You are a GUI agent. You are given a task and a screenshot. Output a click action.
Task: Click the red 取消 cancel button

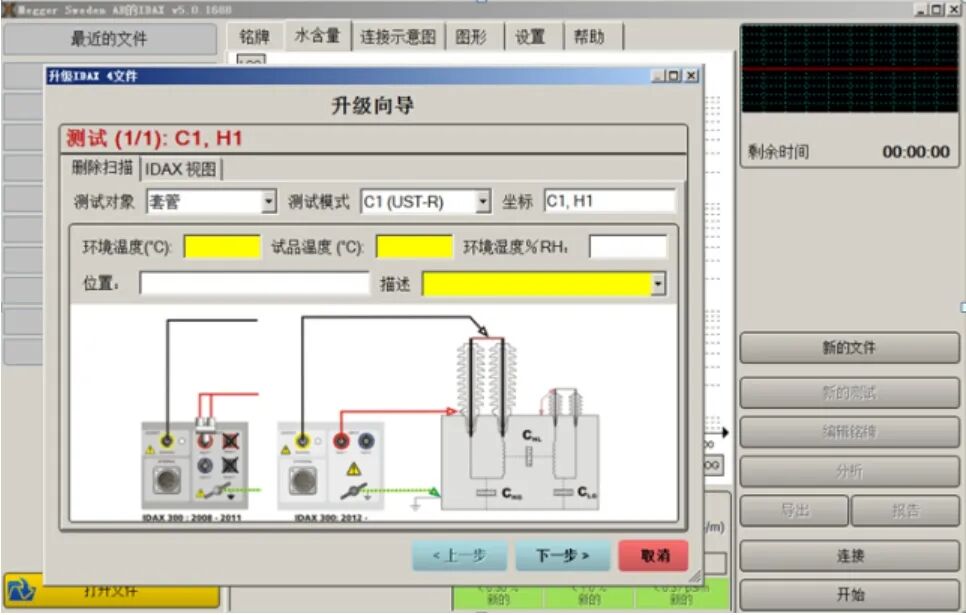tap(654, 556)
